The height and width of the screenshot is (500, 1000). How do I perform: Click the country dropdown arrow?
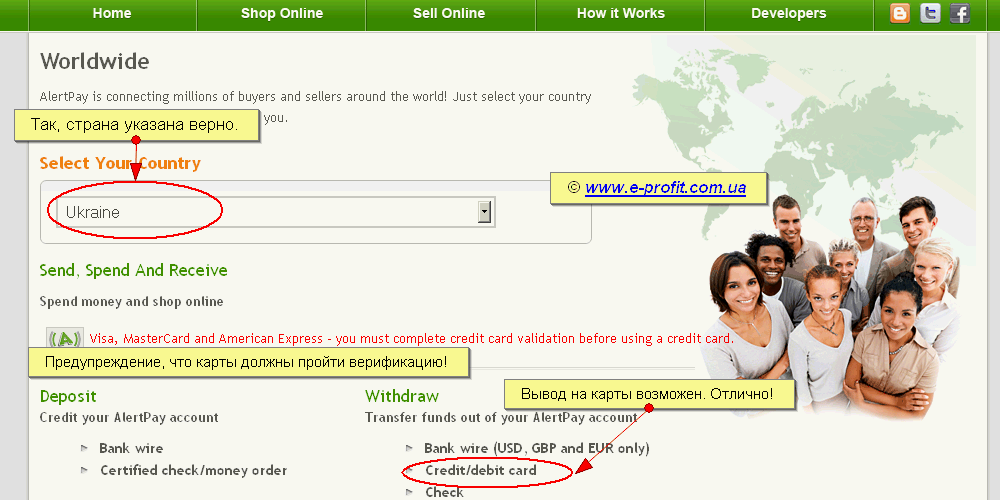tap(485, 212)
